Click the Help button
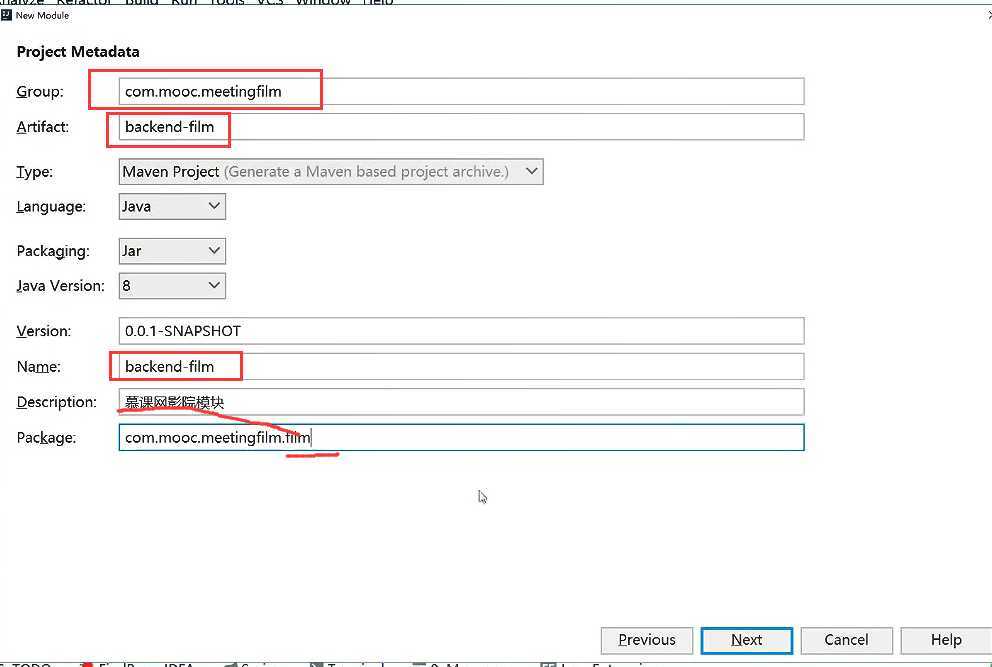 coord(946,640)
